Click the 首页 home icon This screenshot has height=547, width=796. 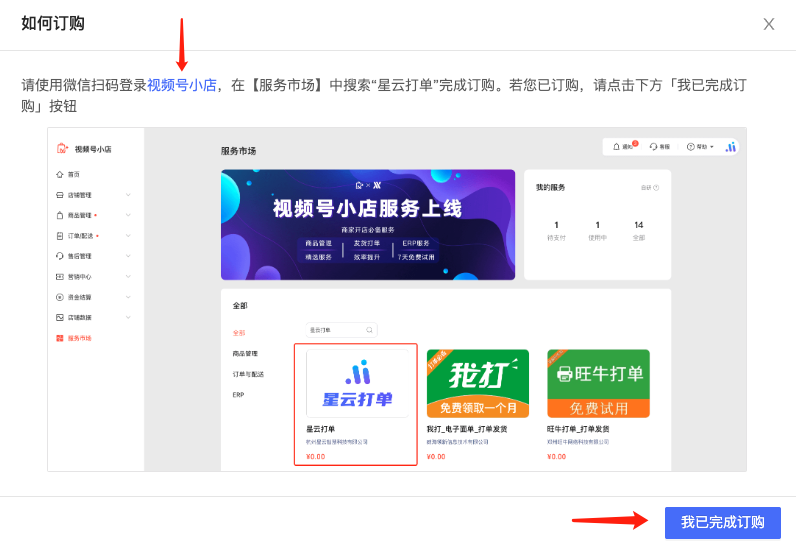pyautogui.click(x=59, y=174)
